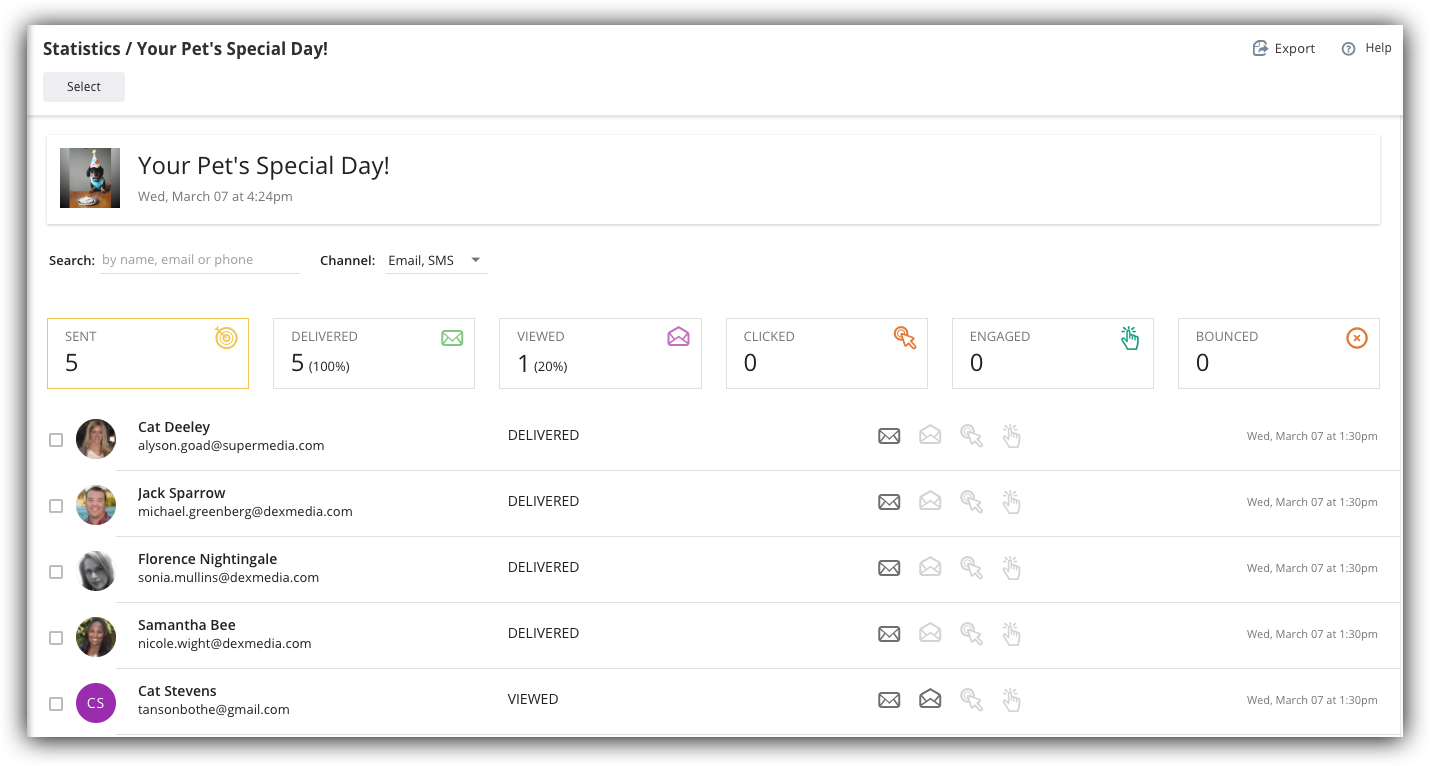Tick the Jack Sparrow checkbox
The height and width of the screenshot is (766, 1430).
(56, 506)
